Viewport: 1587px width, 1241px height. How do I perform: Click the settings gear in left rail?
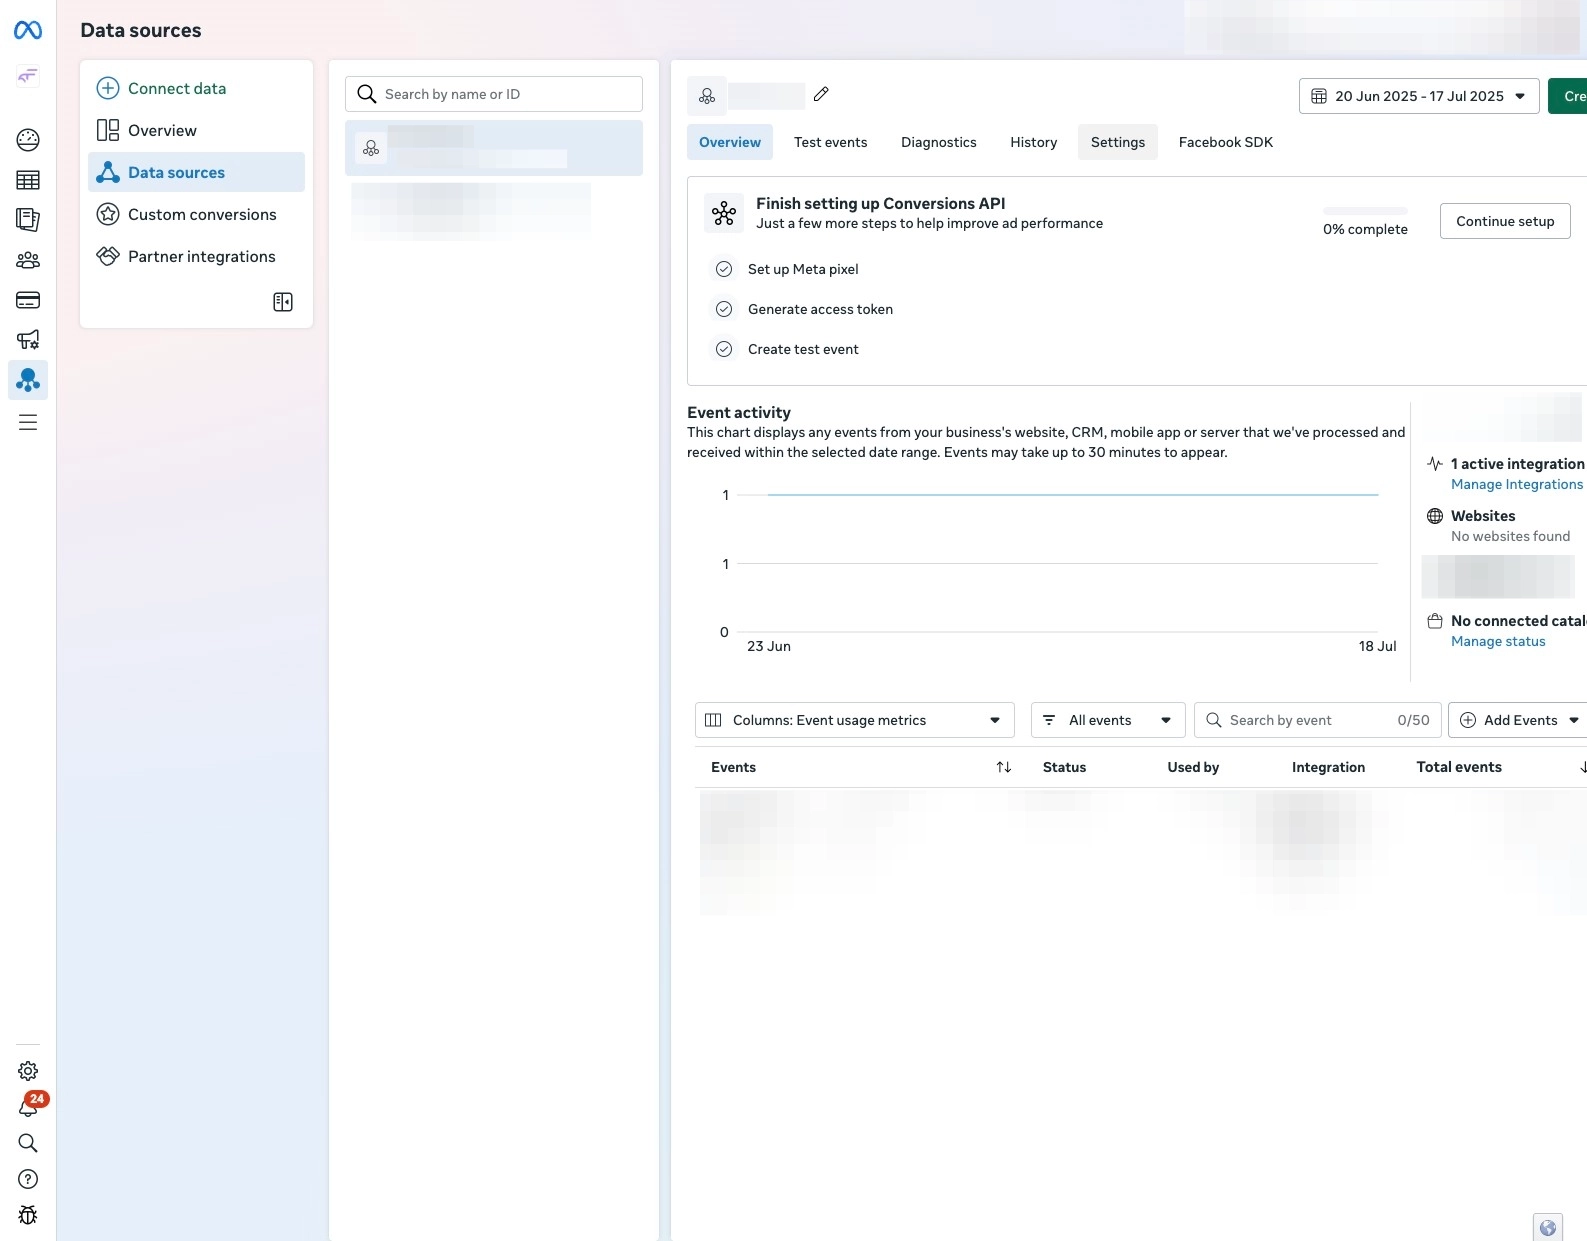(28, 1071)
